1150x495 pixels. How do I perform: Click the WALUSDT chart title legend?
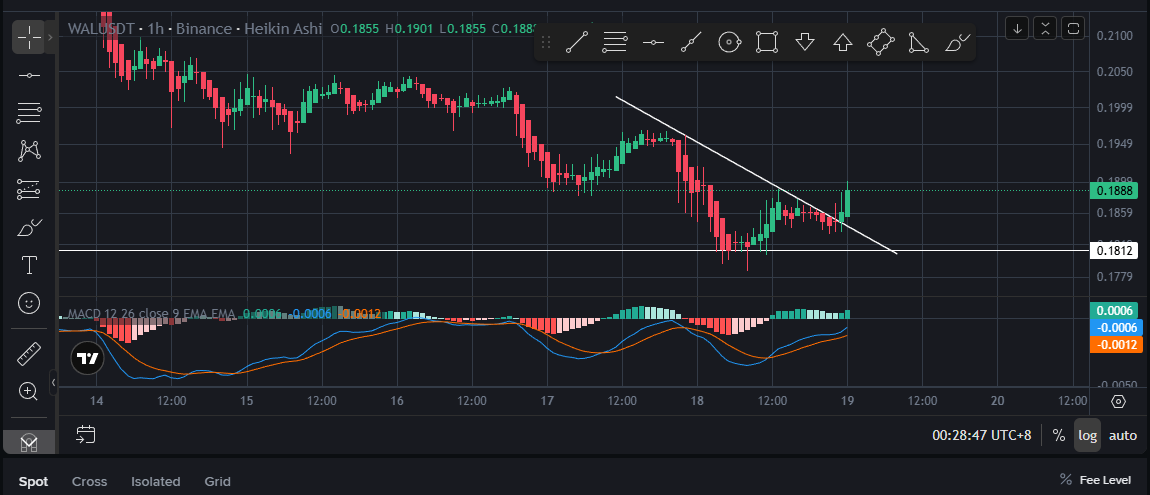coord(194,29)
